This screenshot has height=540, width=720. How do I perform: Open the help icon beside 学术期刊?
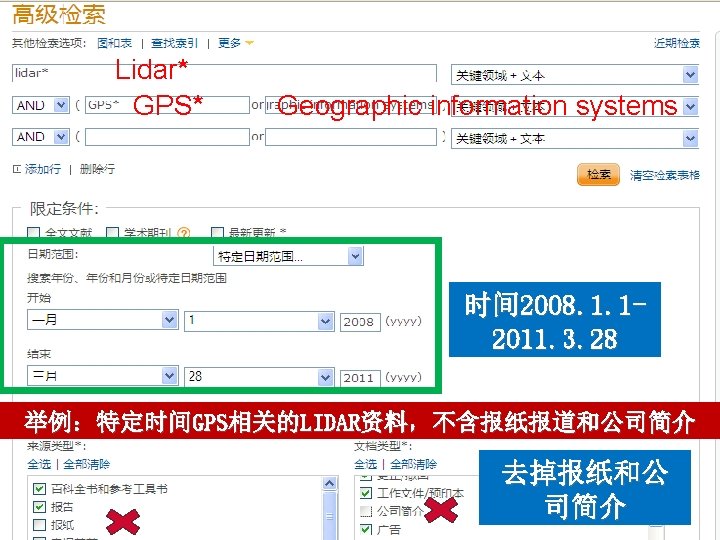pyautogui.click(x=184, y=233)
